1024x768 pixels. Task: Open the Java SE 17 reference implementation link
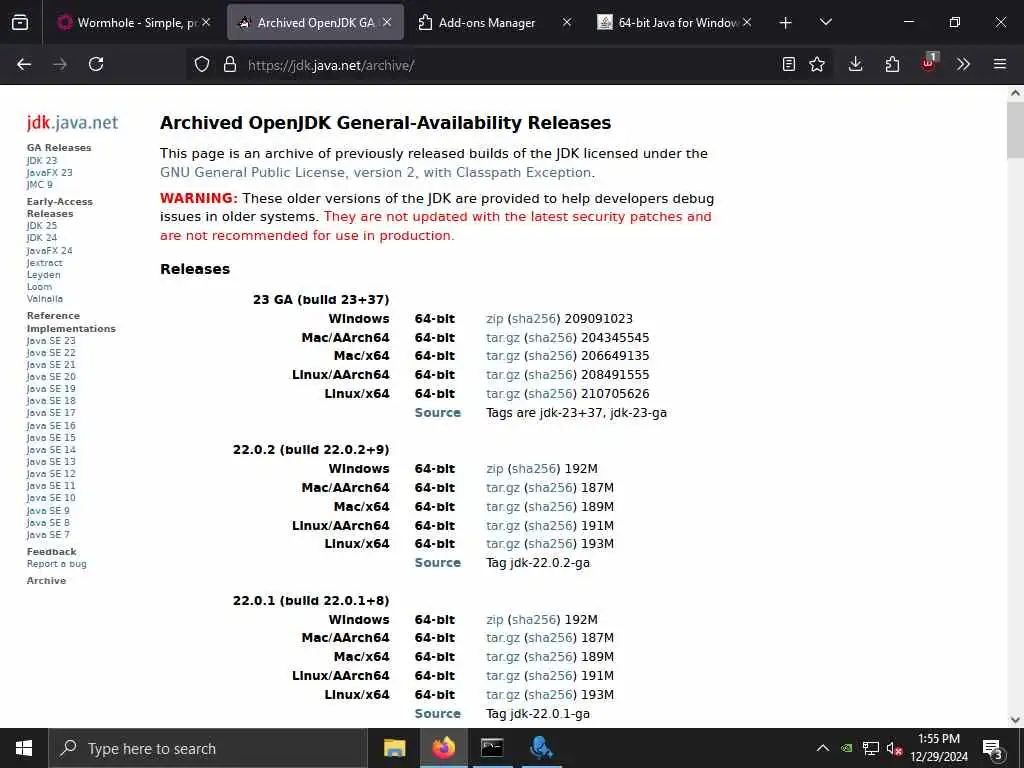[51, 413]
